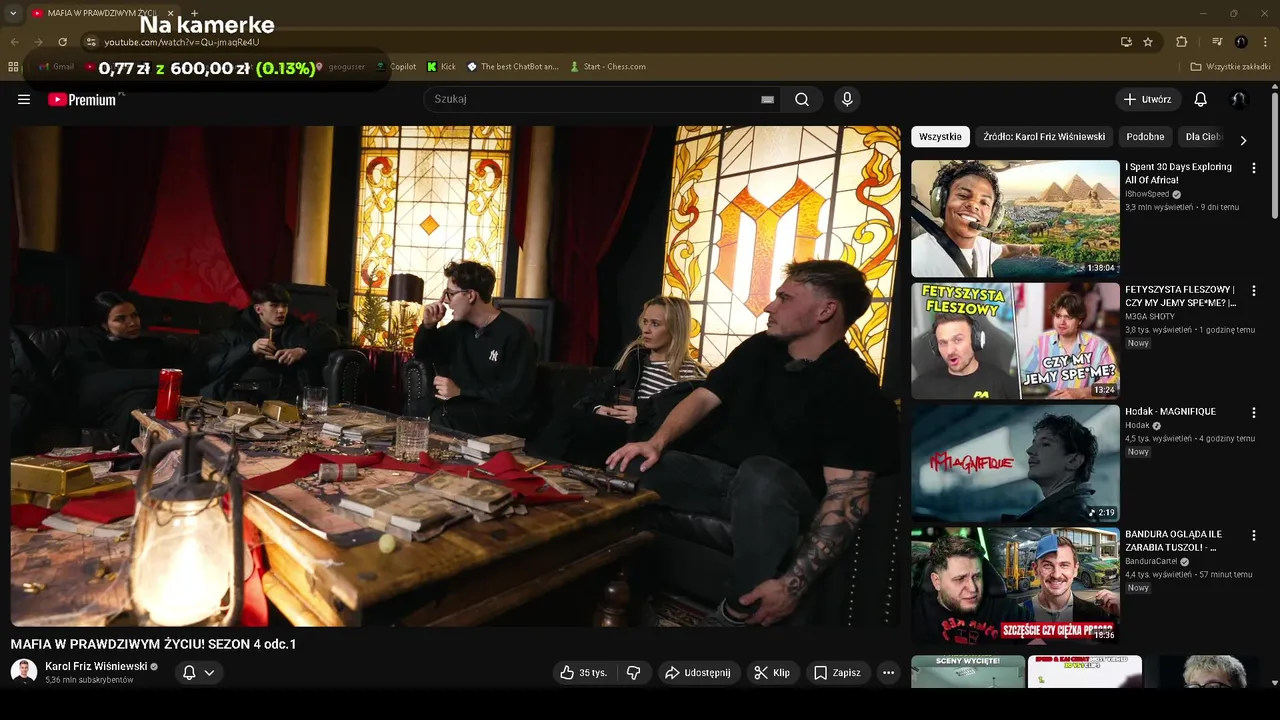
Task: Open media controls icon in browser toolbar
Action: click(x=1217, y=42)
